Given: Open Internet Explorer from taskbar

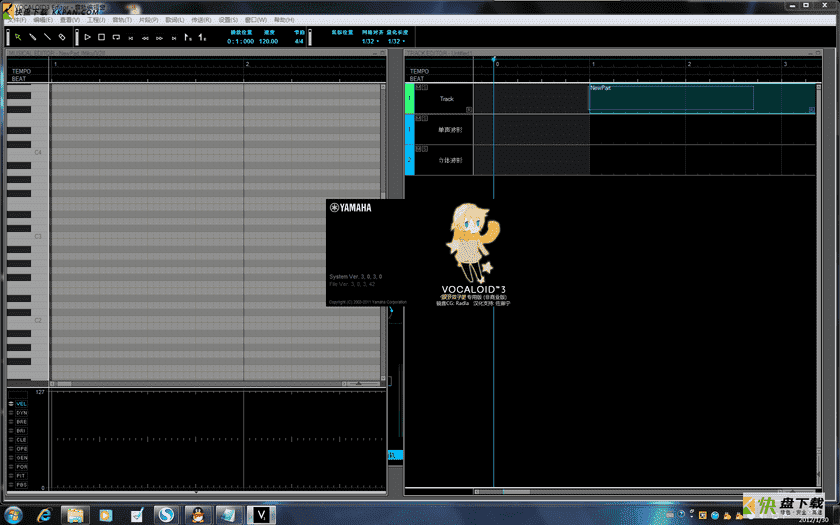Looking at the screenshot, I should pyautogui.click(x=44, y=515).
